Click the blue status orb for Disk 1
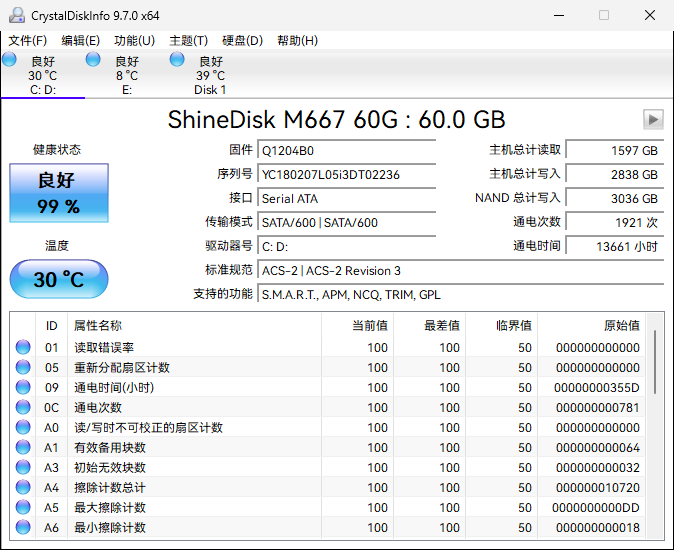The image size is (674, 550). tap(177, 59)
